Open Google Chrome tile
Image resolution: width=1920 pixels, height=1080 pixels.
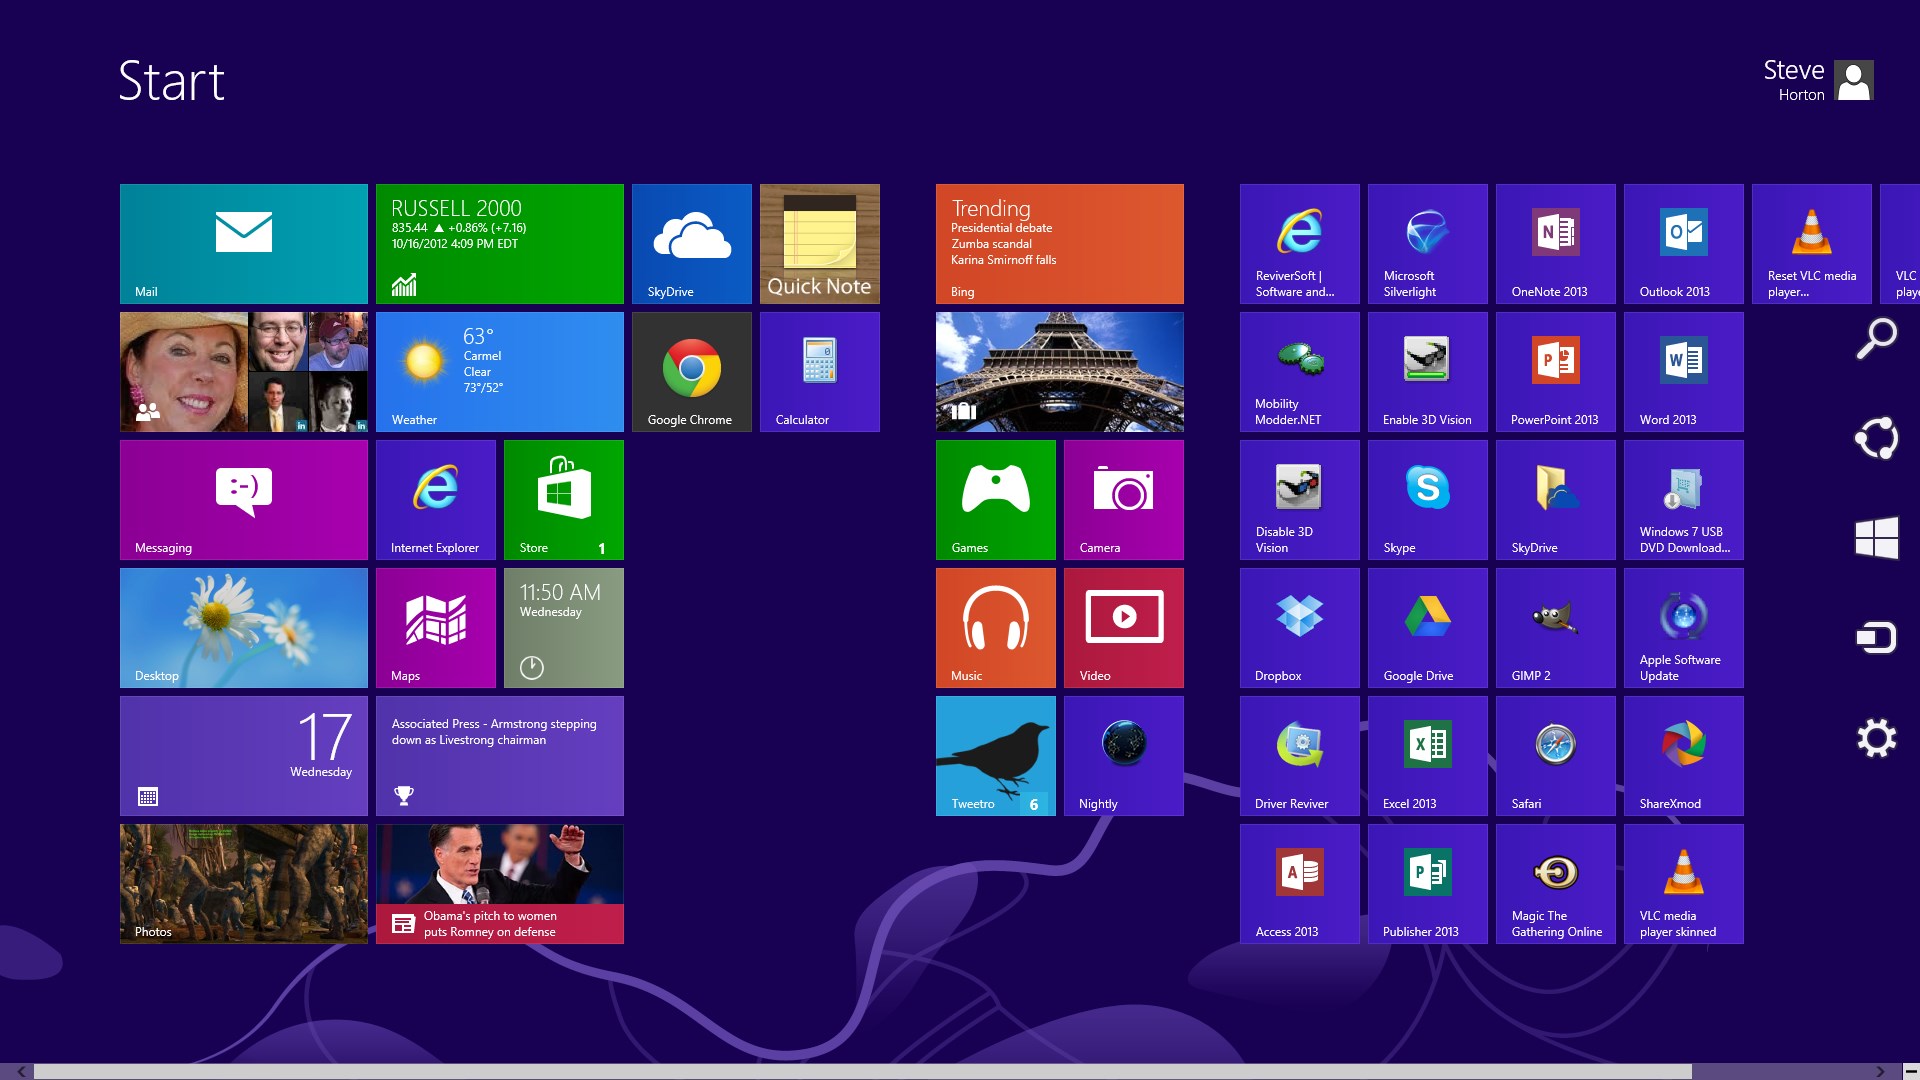[x=692, y=372]
